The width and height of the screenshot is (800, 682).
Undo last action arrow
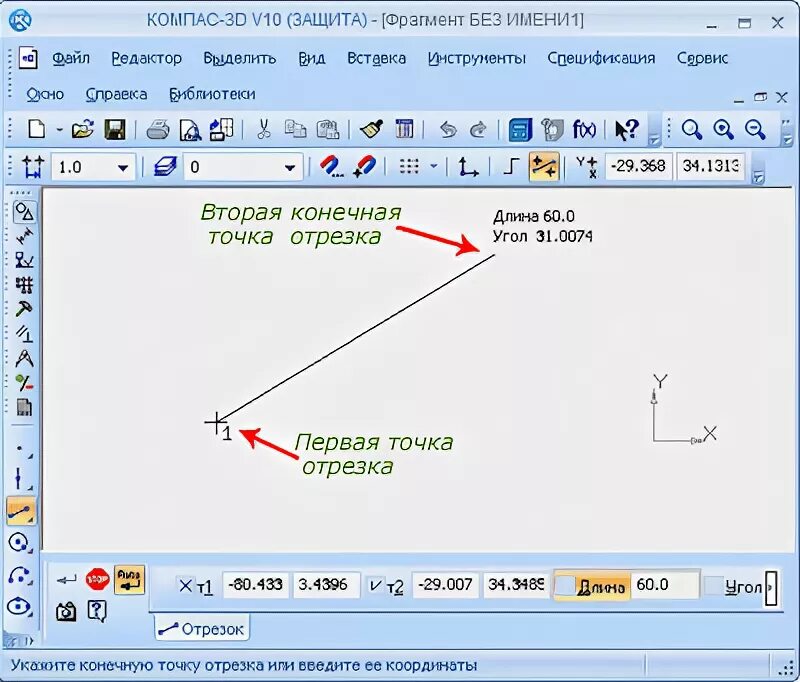point(448,130)
